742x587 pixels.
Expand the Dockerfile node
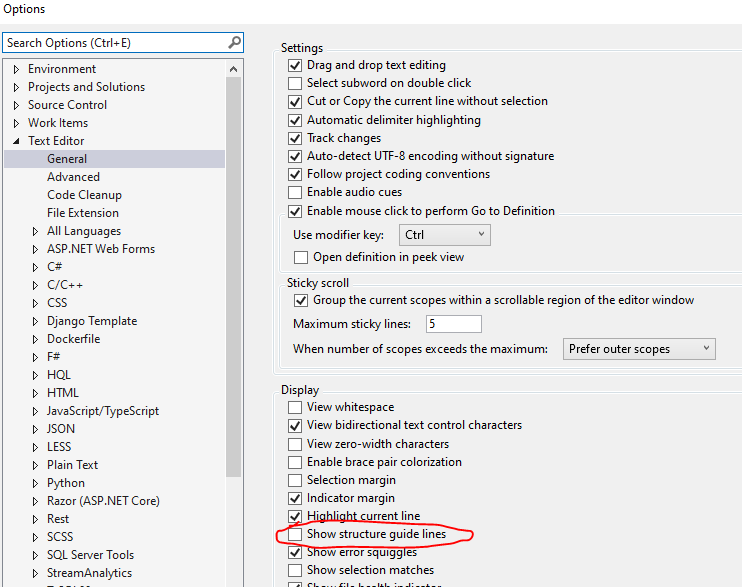coord(35,339)
